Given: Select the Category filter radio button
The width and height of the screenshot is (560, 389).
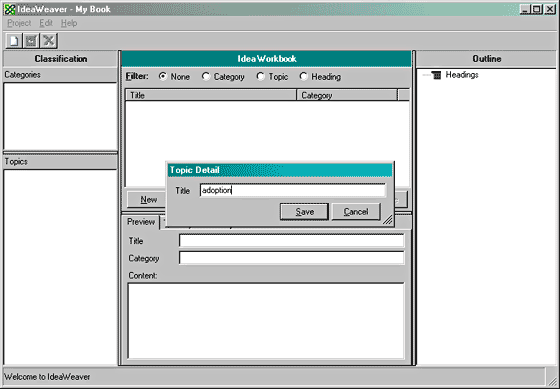Looking at the screenshot, I should (206, 76).
